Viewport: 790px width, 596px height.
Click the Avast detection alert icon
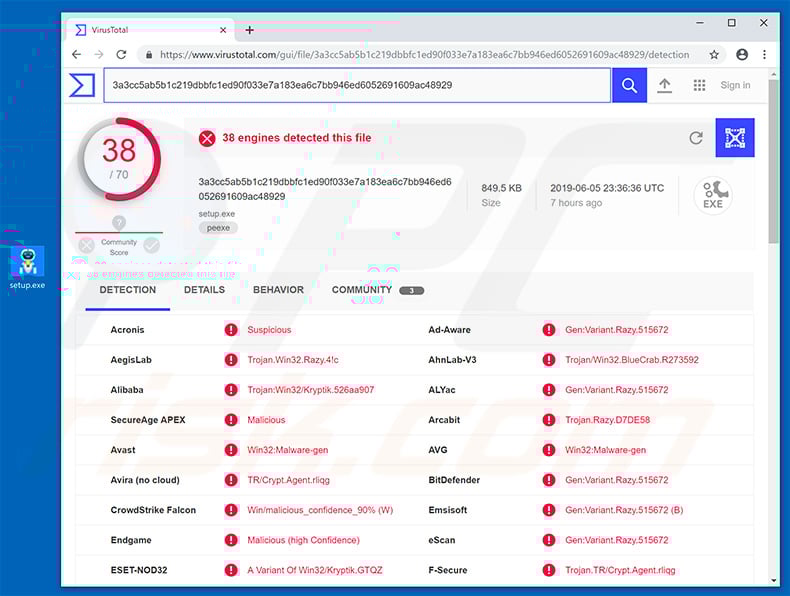coord(231,450)
